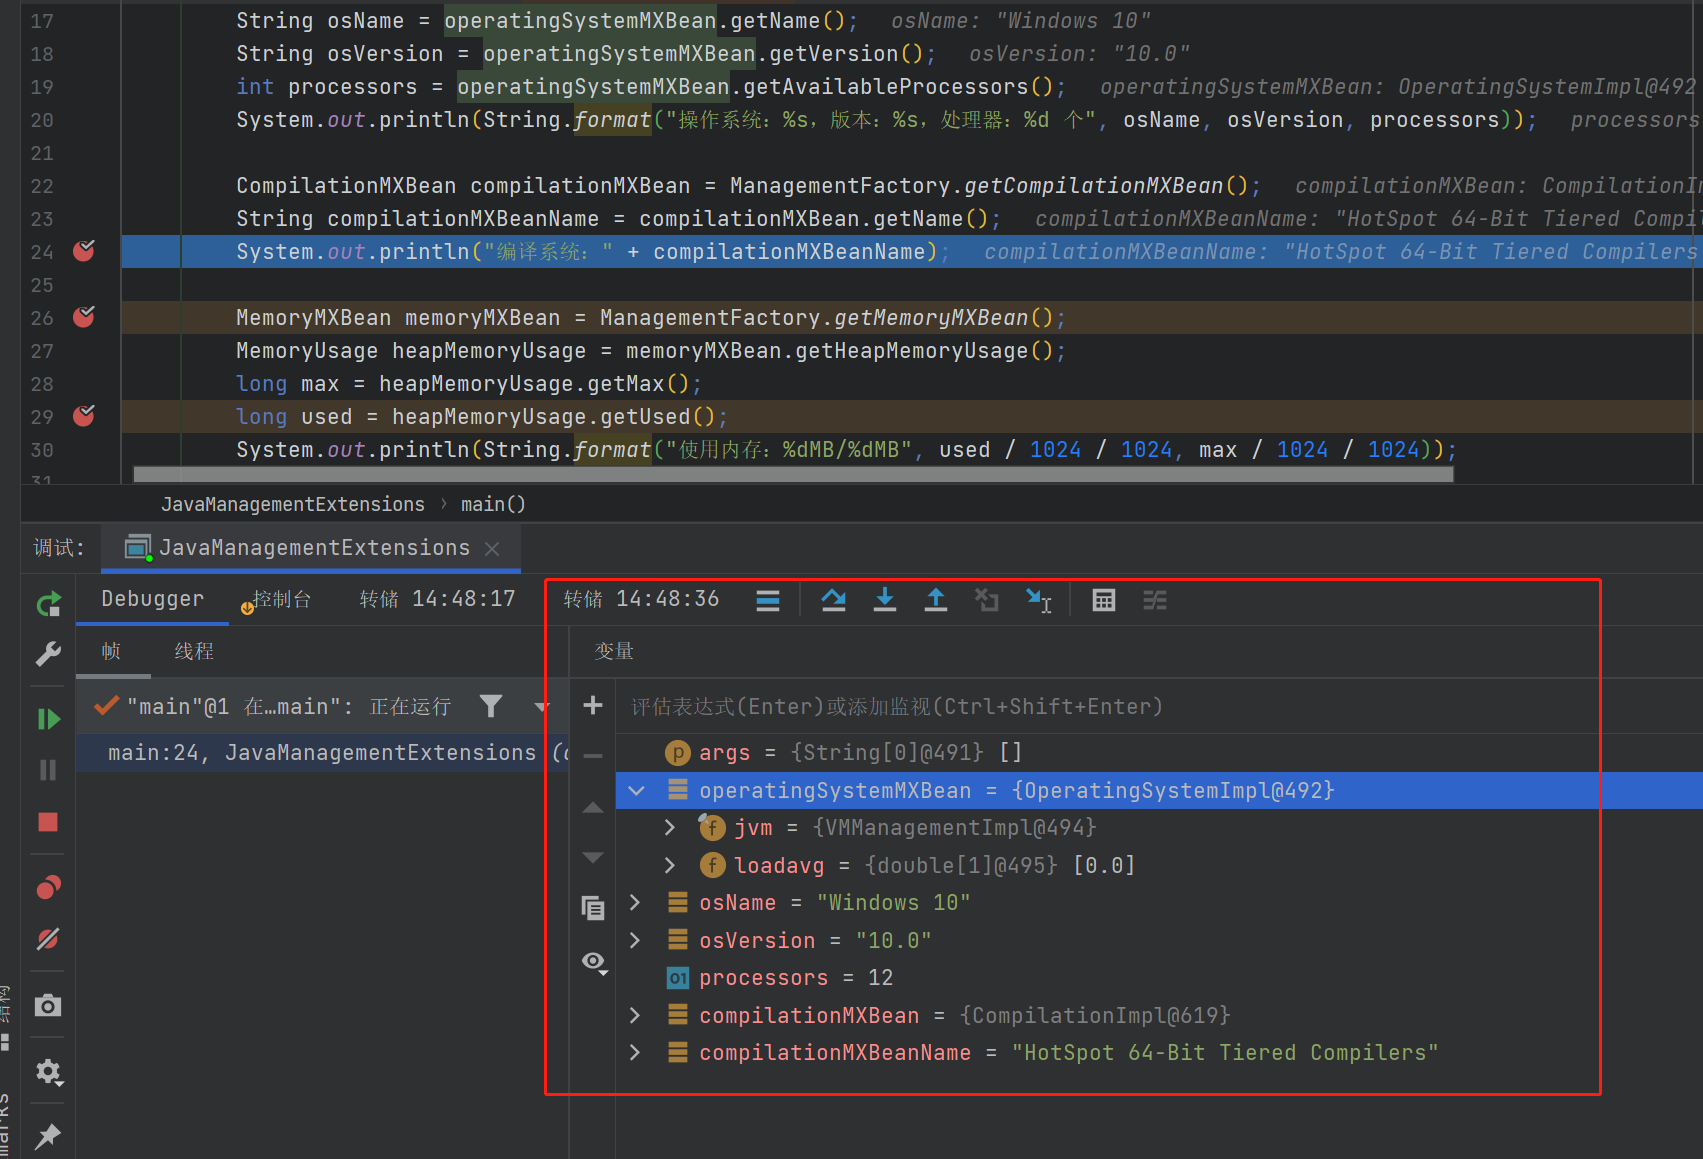Screen dimensions: 1703x1159
Task: Click the Rerun debug session icon
Action: (x=47, y=604)
